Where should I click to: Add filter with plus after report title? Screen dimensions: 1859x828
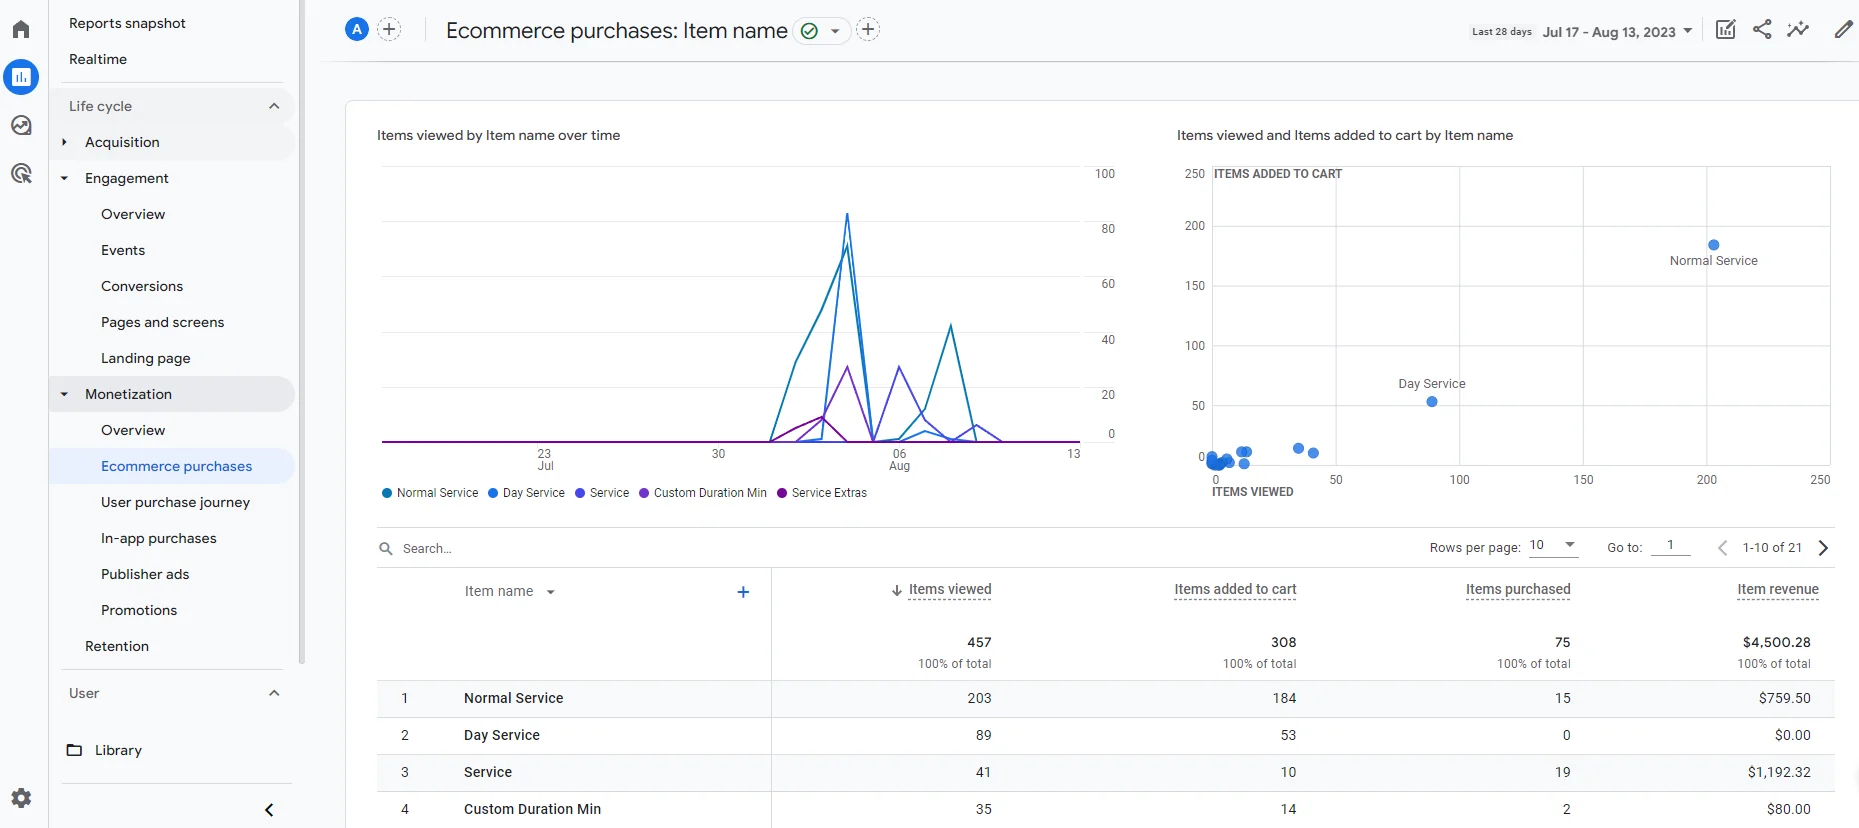pyautogui.click(x=868, y=30)
